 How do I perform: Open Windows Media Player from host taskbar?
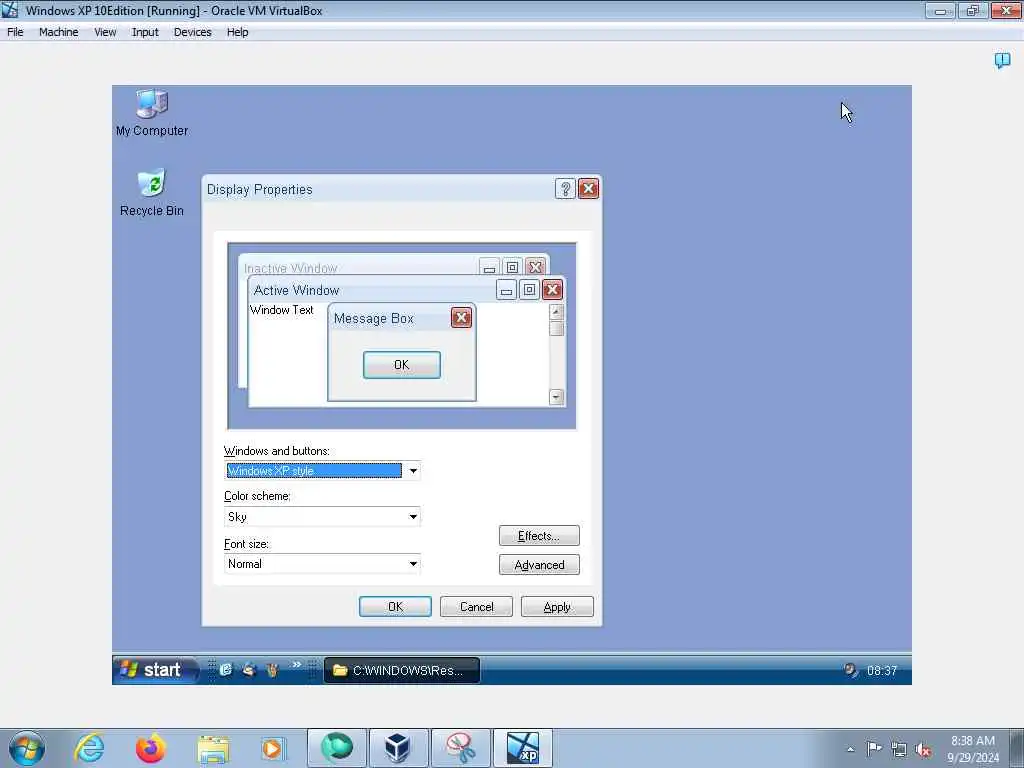[x=272, y=748]
